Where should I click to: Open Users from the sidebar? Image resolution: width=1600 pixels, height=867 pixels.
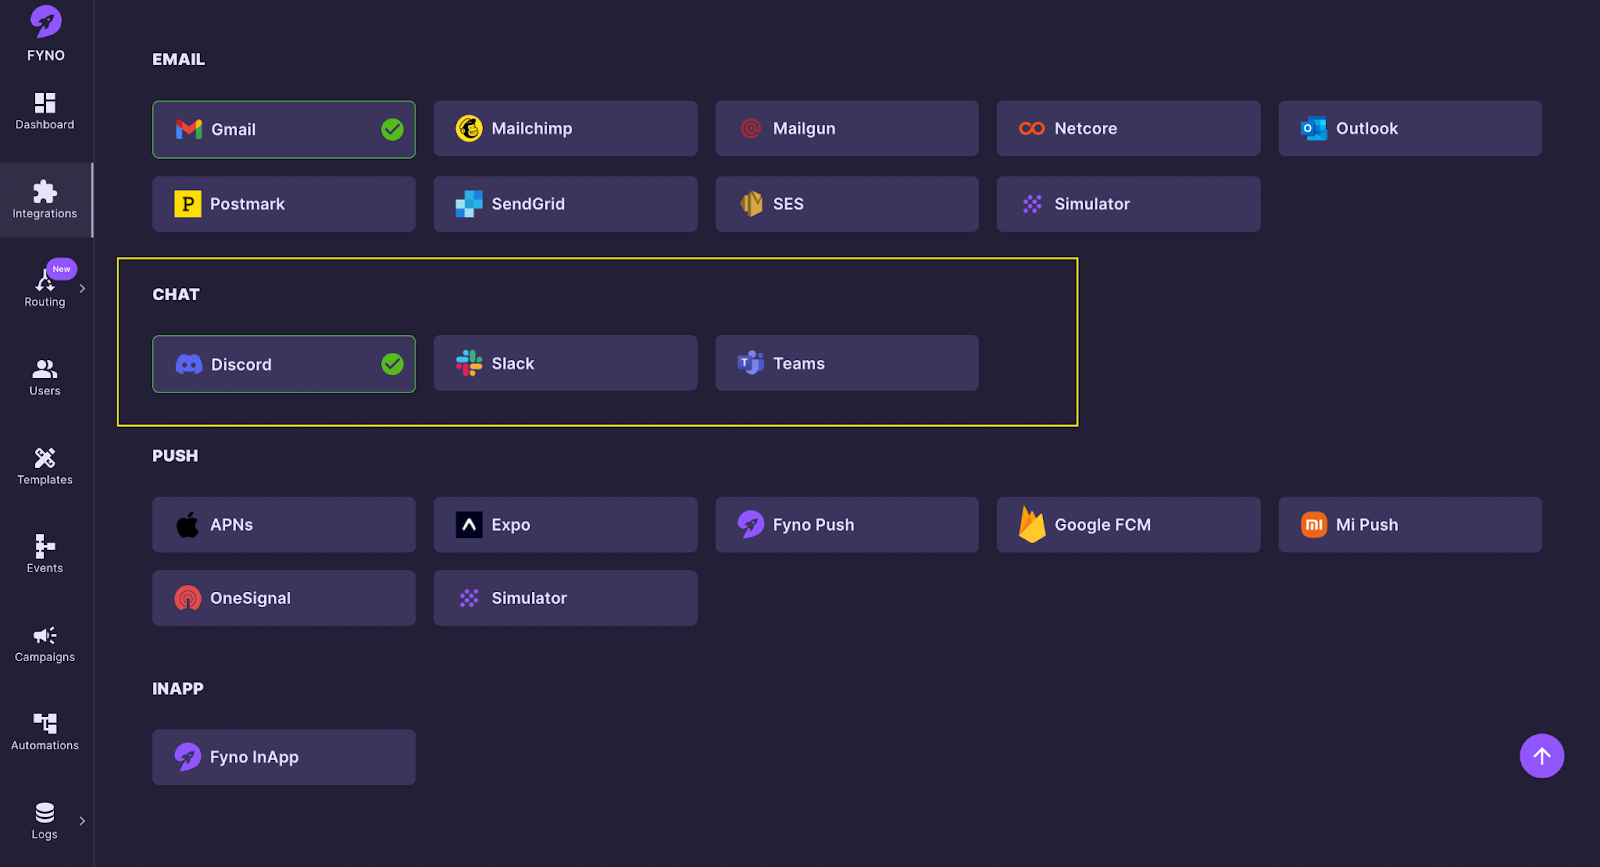pos(45,369)
